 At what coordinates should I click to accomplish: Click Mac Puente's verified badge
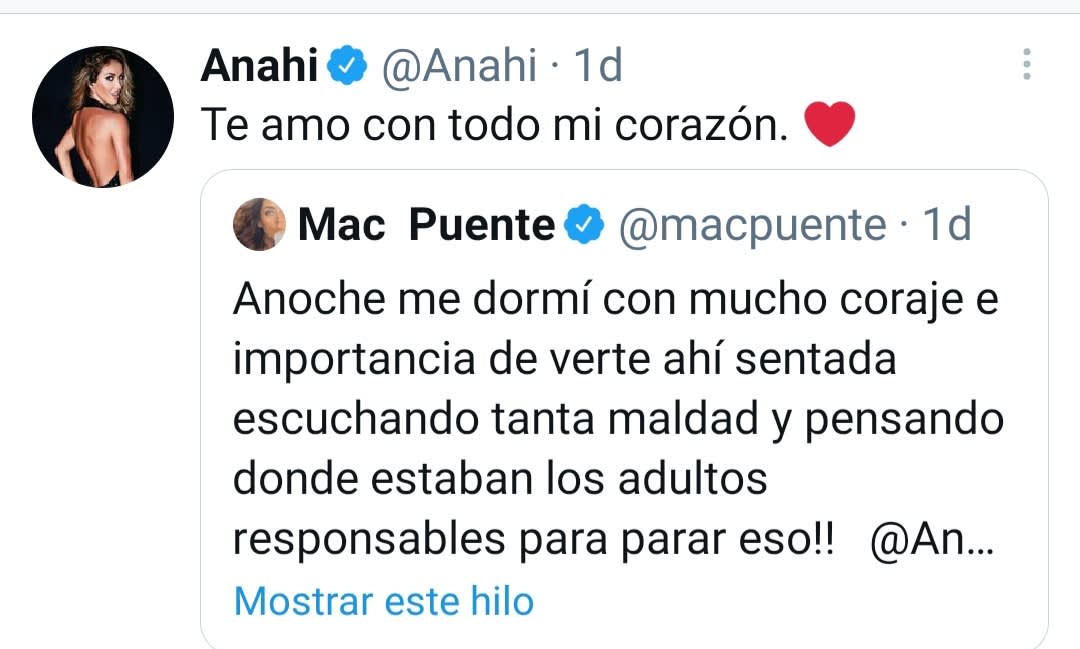click(586, 226)
